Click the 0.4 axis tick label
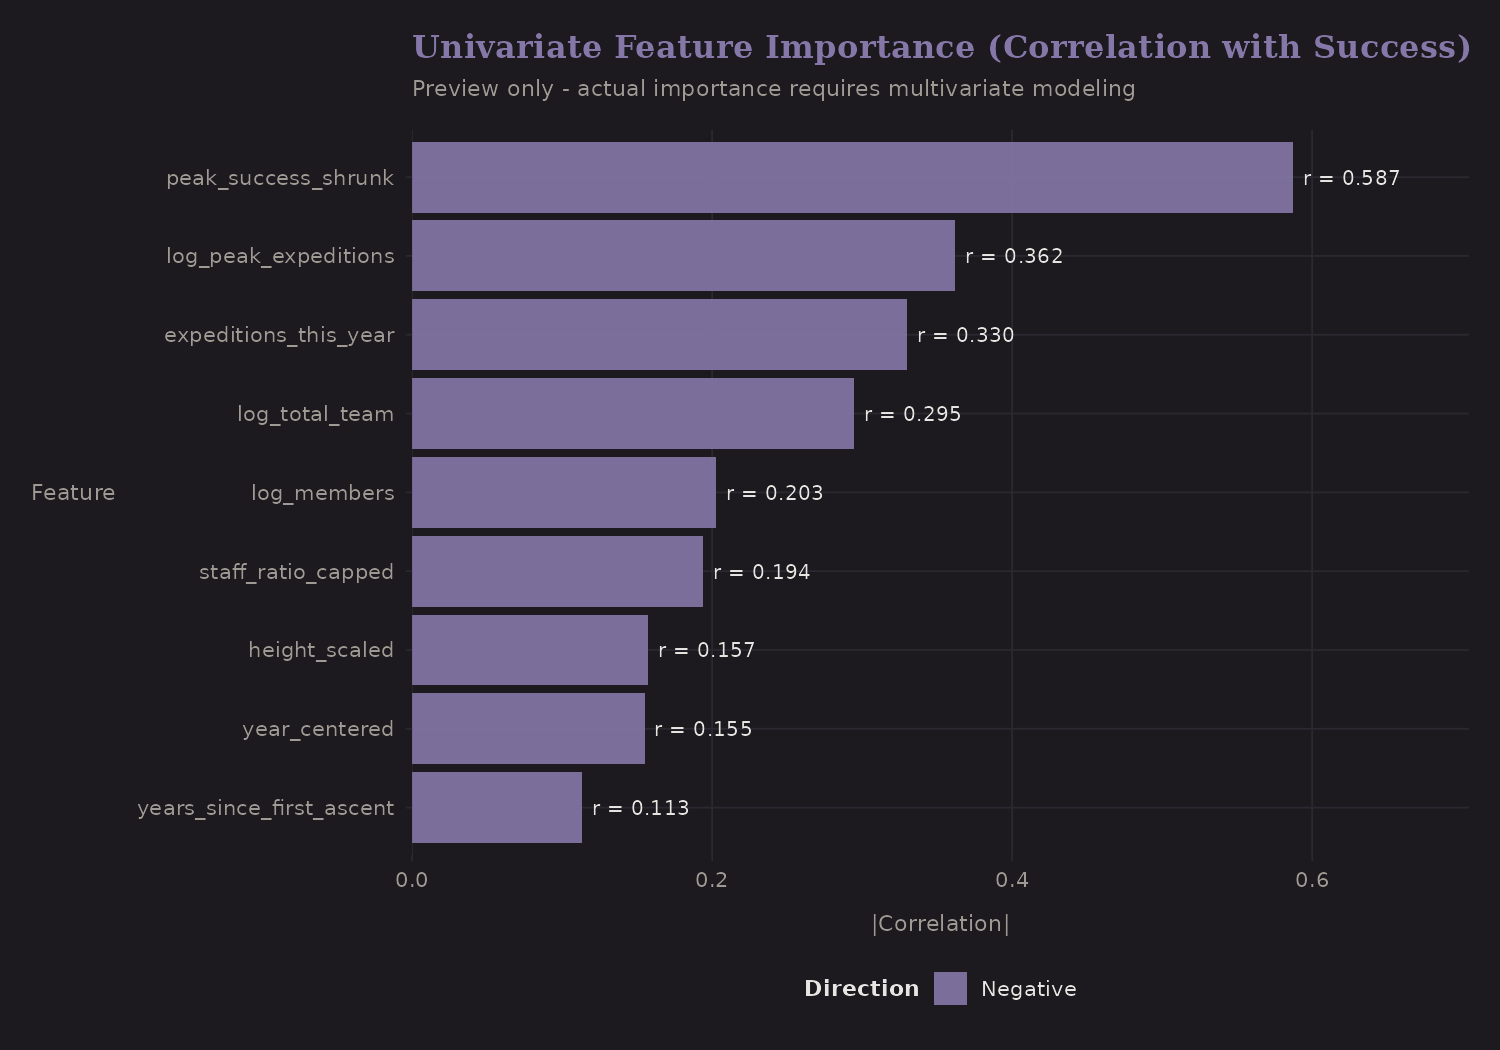Image resolution: width=1500 pixels, height=1050 pixels. 1013,880
